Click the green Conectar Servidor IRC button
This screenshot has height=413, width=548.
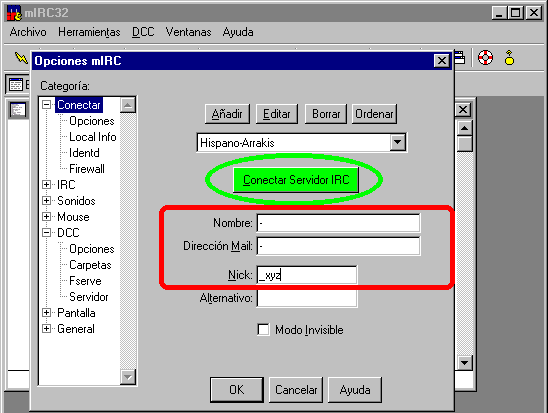tap(296, 180)
